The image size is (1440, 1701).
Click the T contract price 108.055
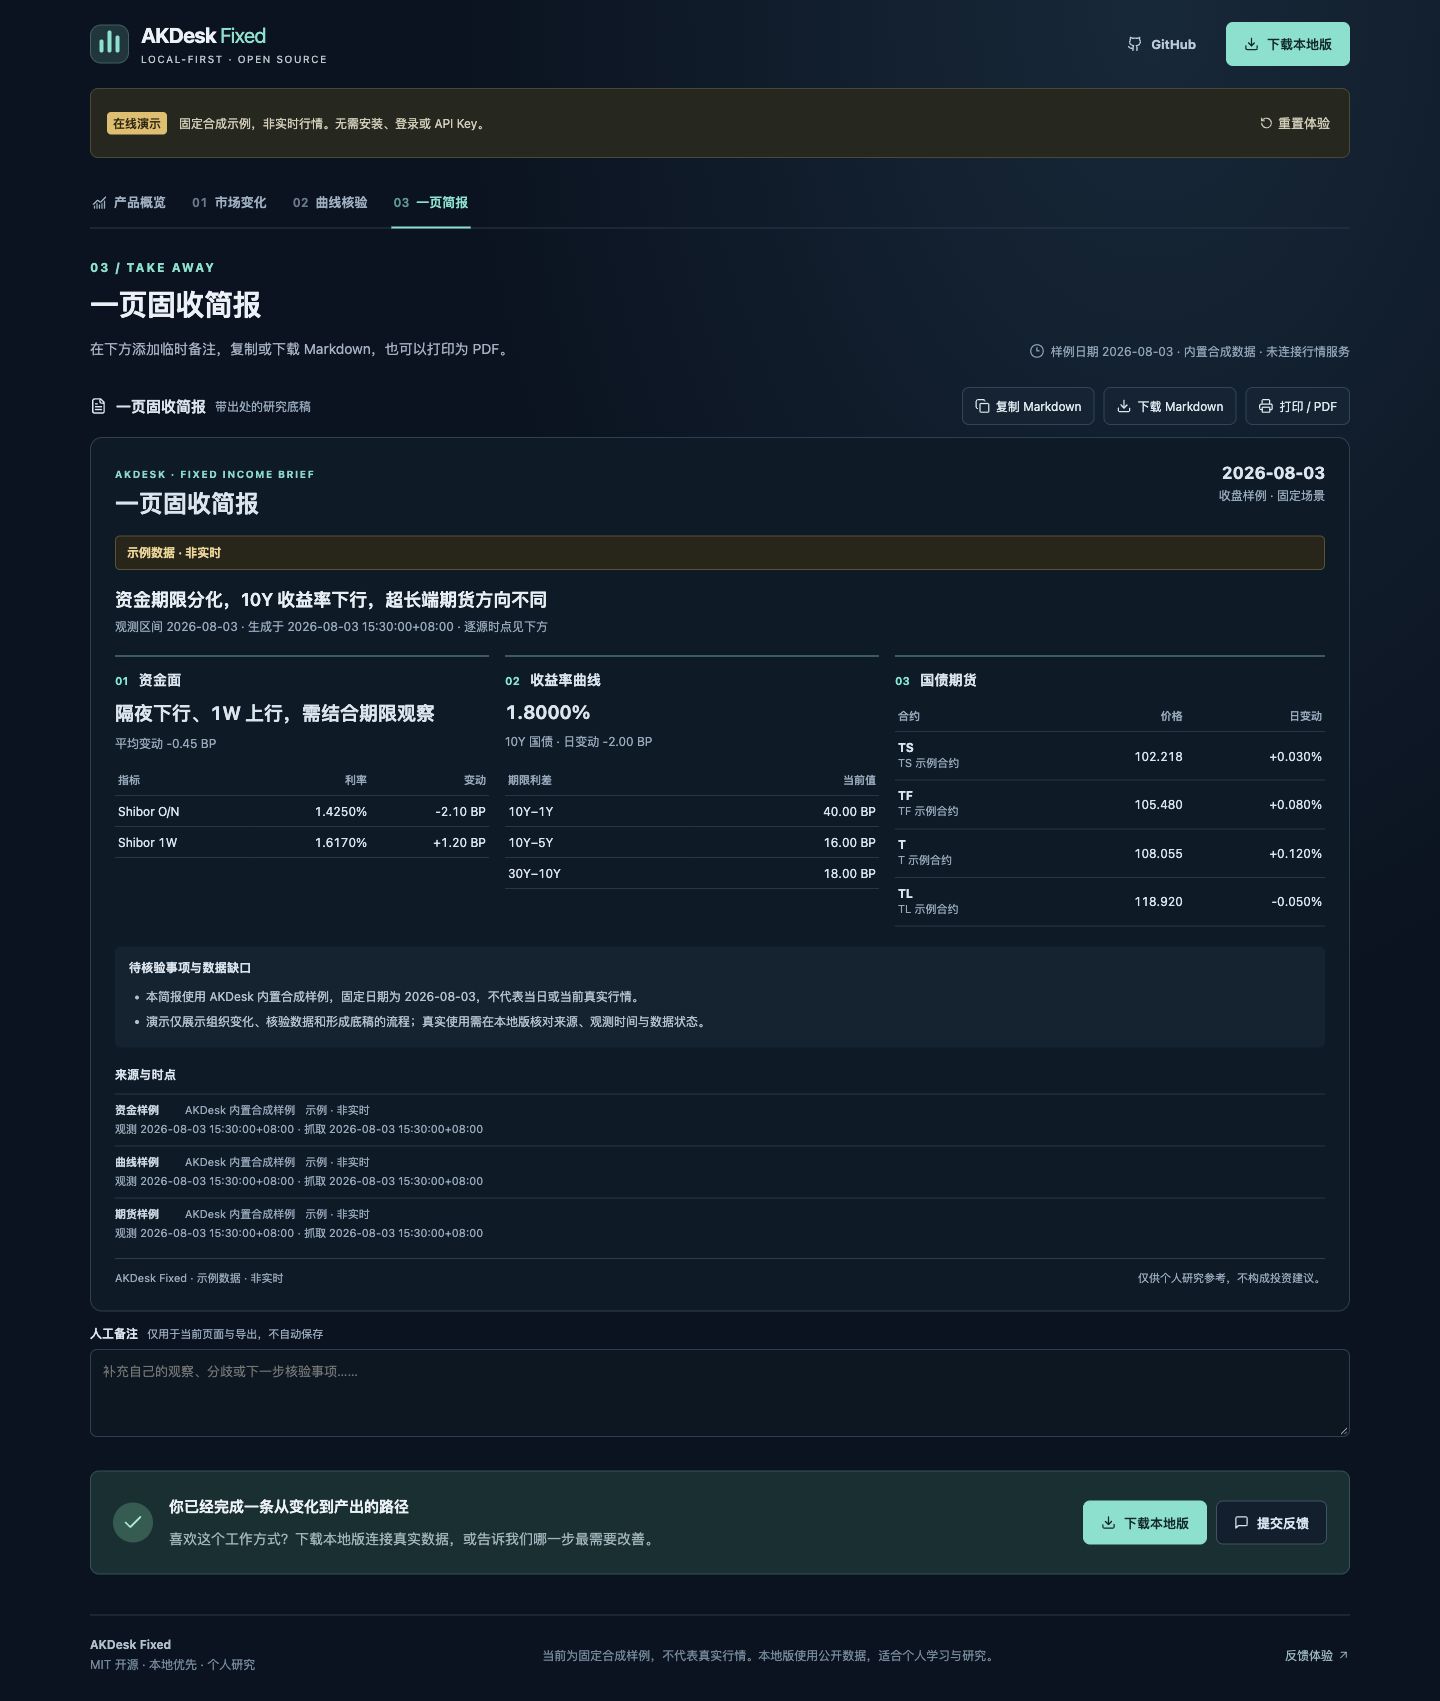pyautogui.click(x=1158, y=854)
